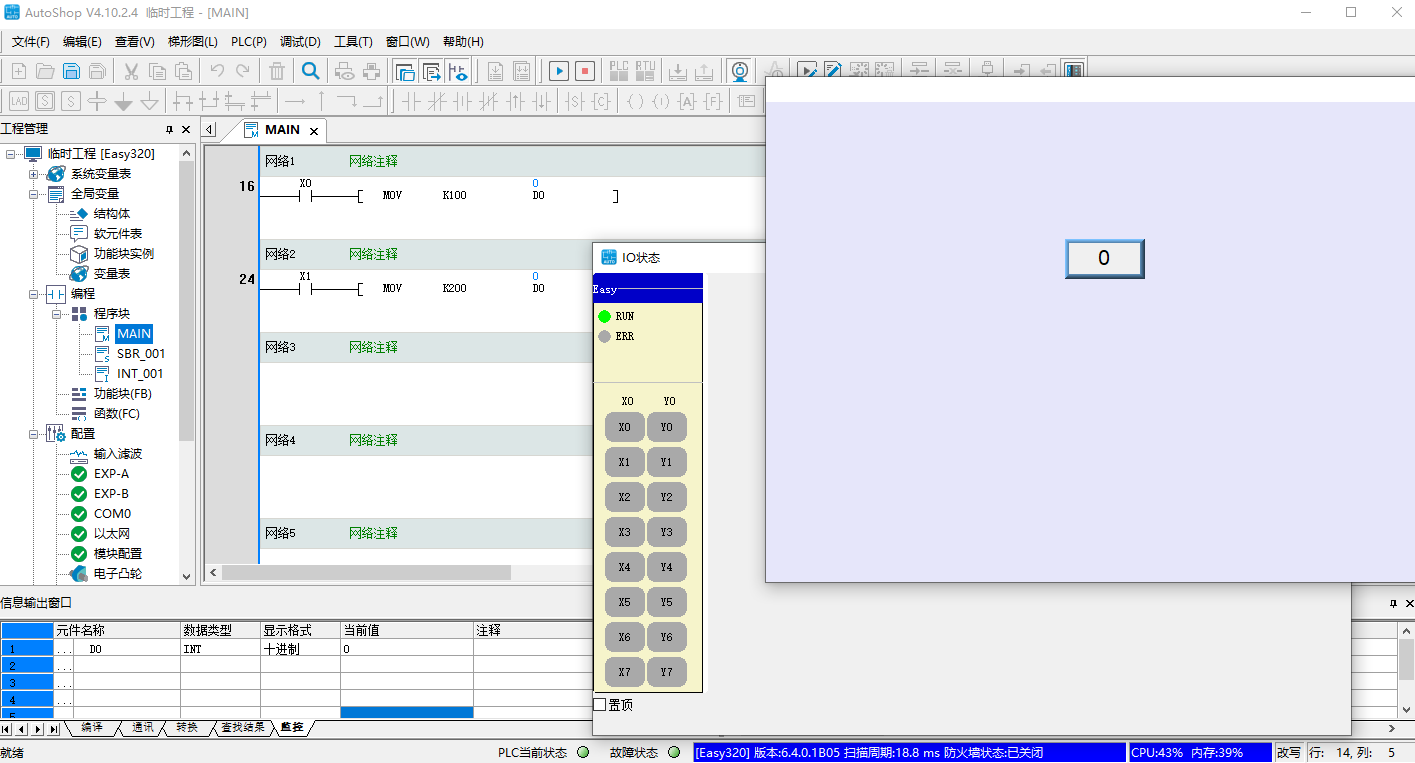
Task: Click the 0 button in overlay window
Action: tap(1104, 258)
